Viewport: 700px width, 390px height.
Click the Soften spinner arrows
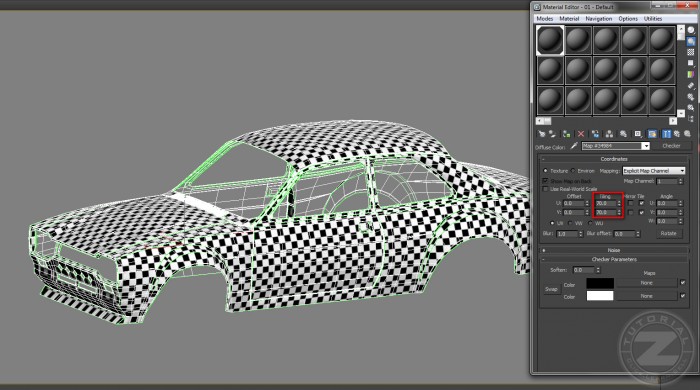pyautogui.click(x=598, y=270)
